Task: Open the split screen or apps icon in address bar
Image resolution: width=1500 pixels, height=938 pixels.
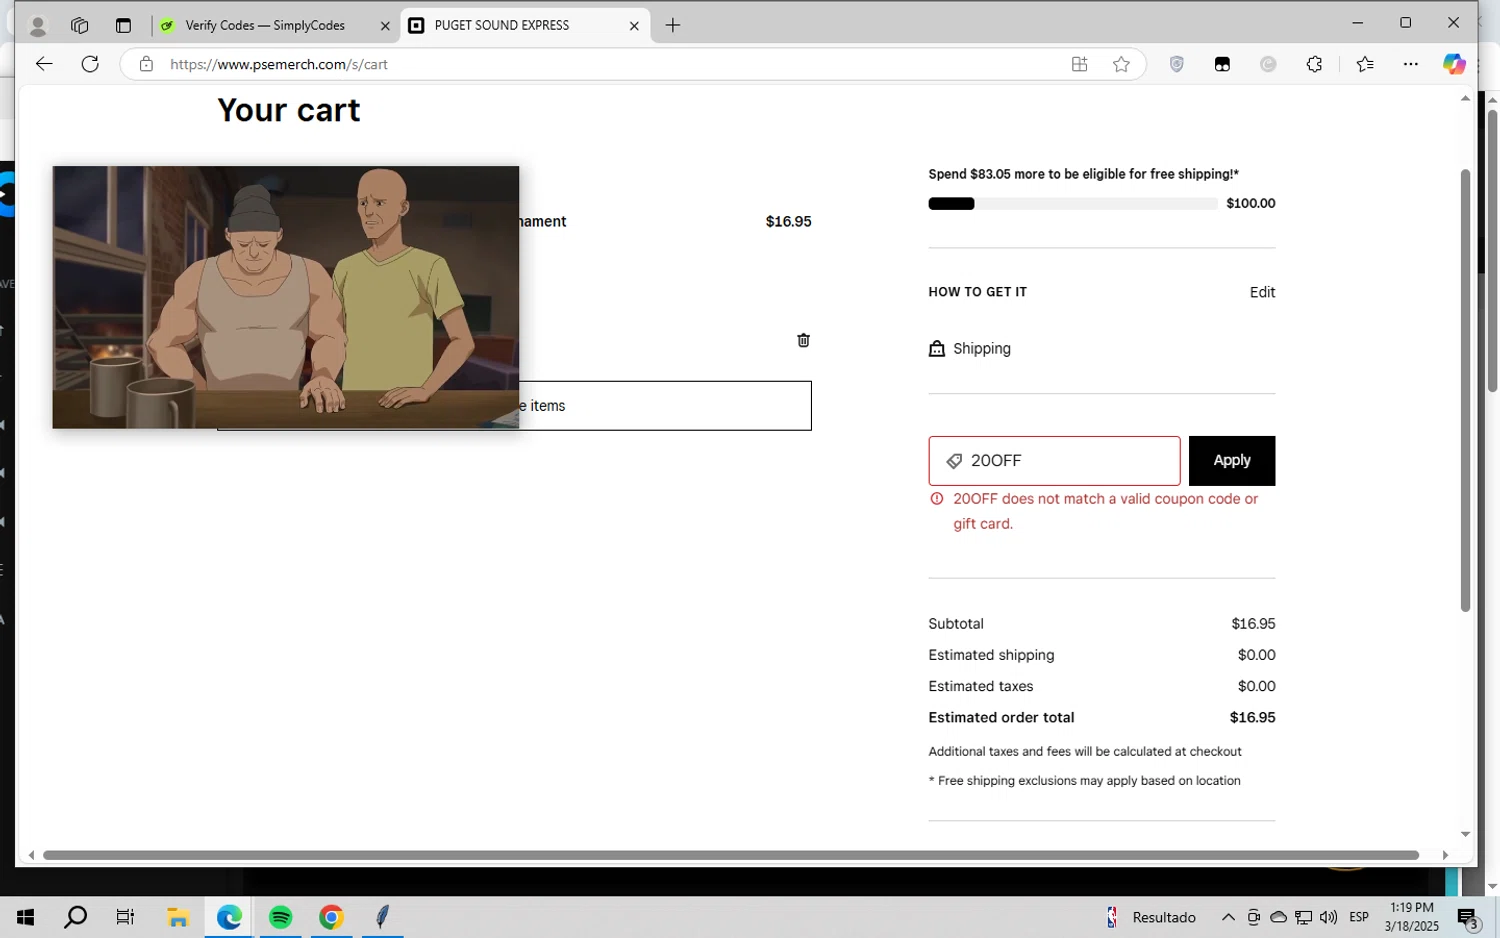Action: 1079,64
